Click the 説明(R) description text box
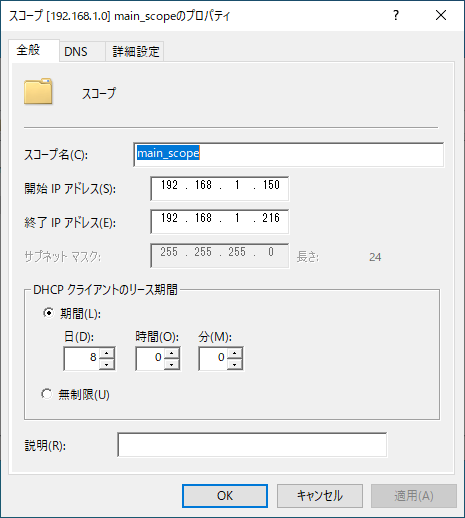The image size is (465, 518). (x=252, y=445)
